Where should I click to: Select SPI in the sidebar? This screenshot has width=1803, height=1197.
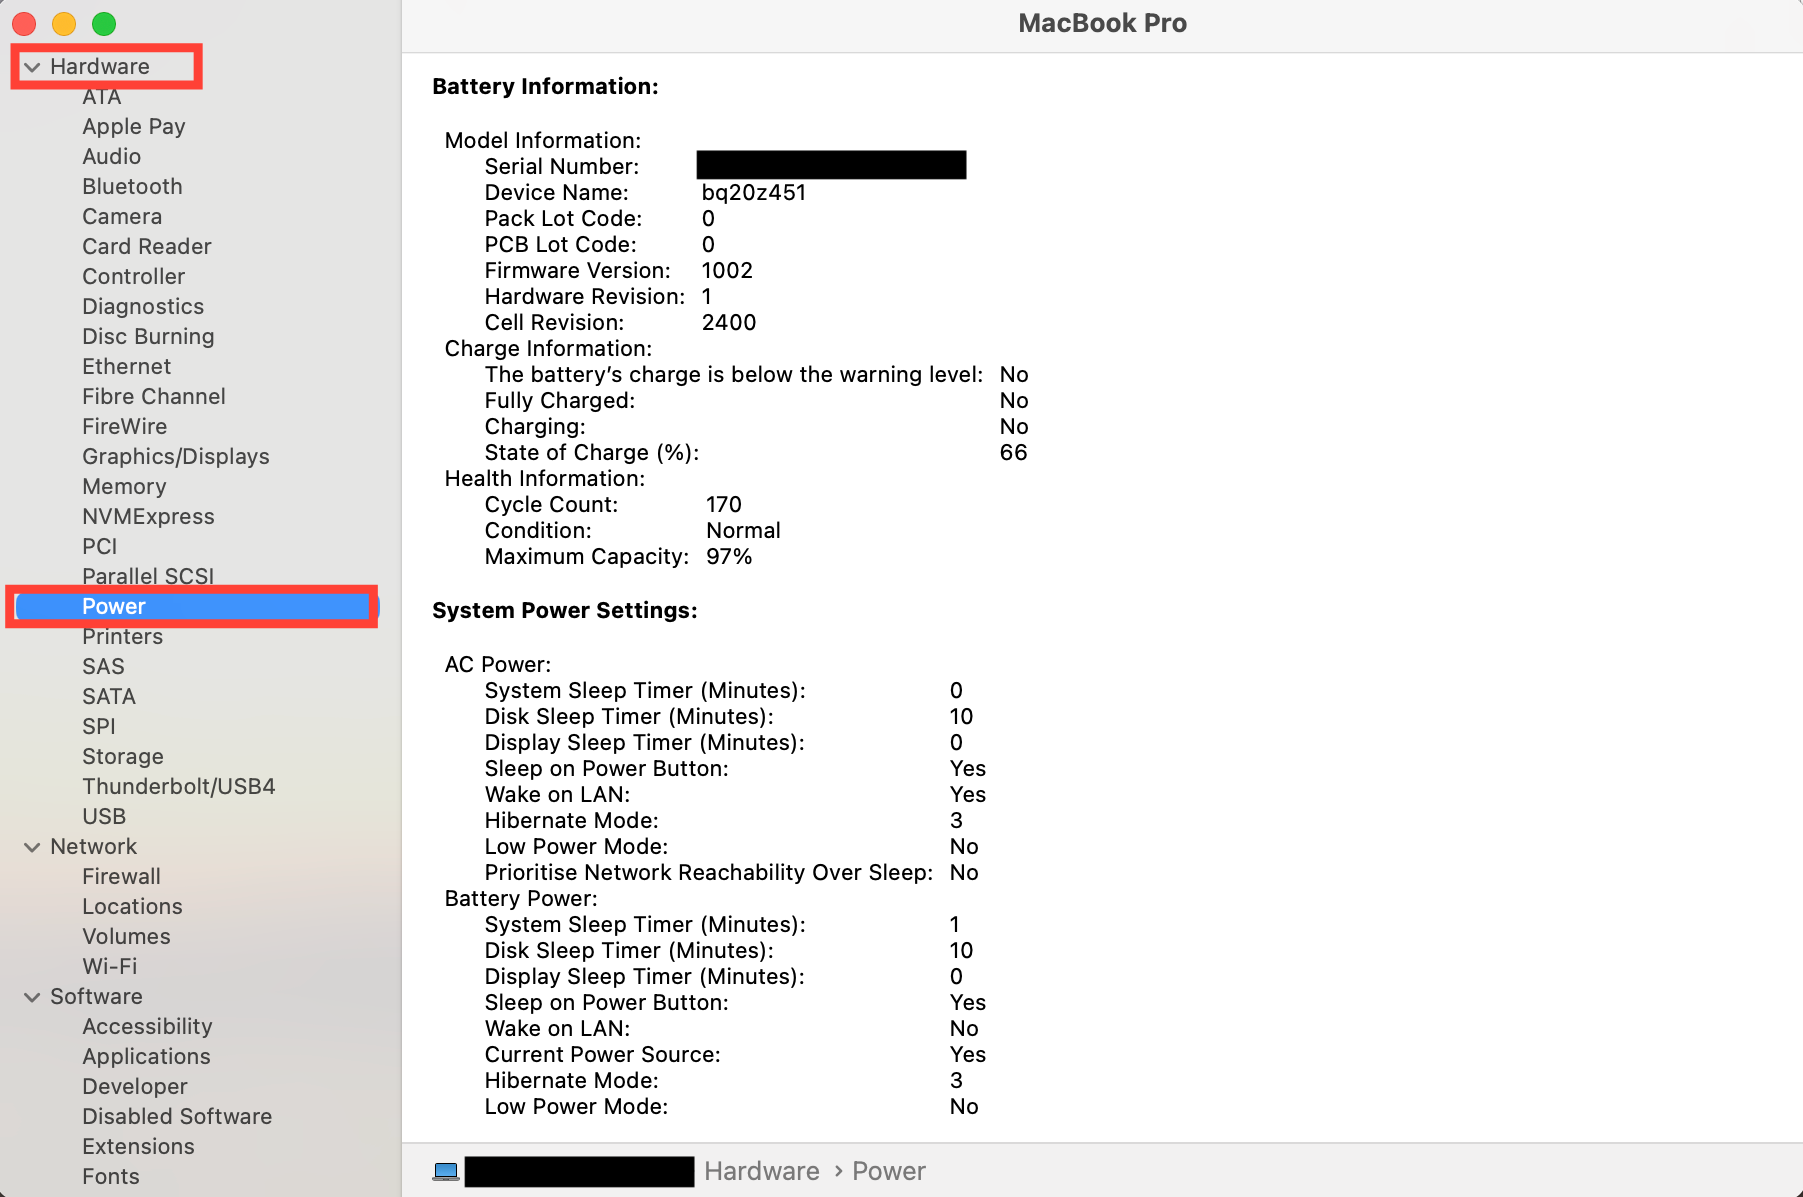point(99,727)
